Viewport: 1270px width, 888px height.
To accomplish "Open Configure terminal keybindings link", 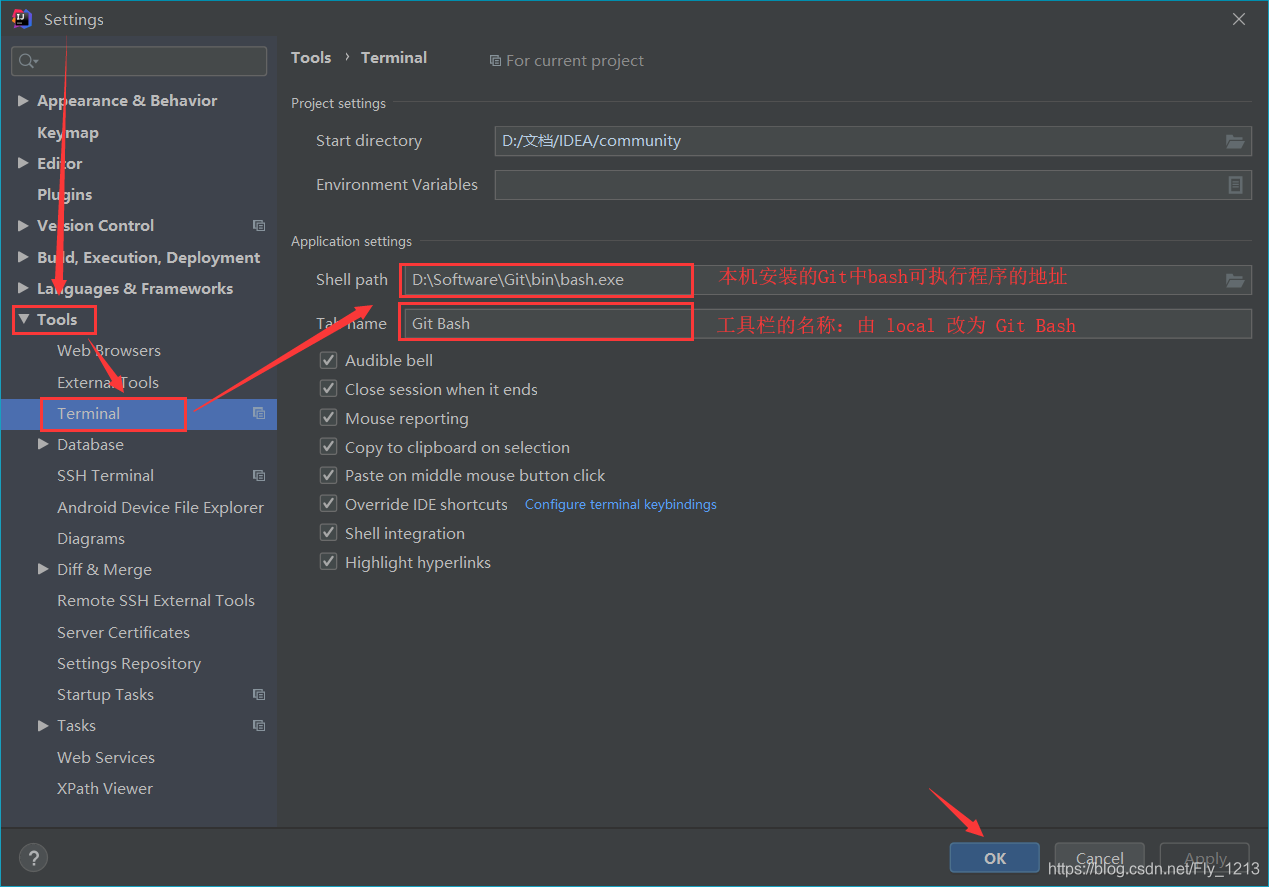I will [621, 504].
